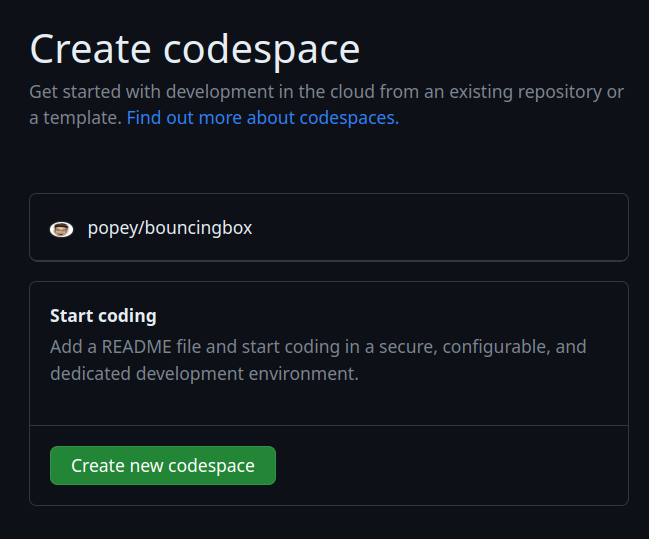The image size is (649, 539).
Task: Click the word "codespaces." in the blue link
Action: coord(349,119)
